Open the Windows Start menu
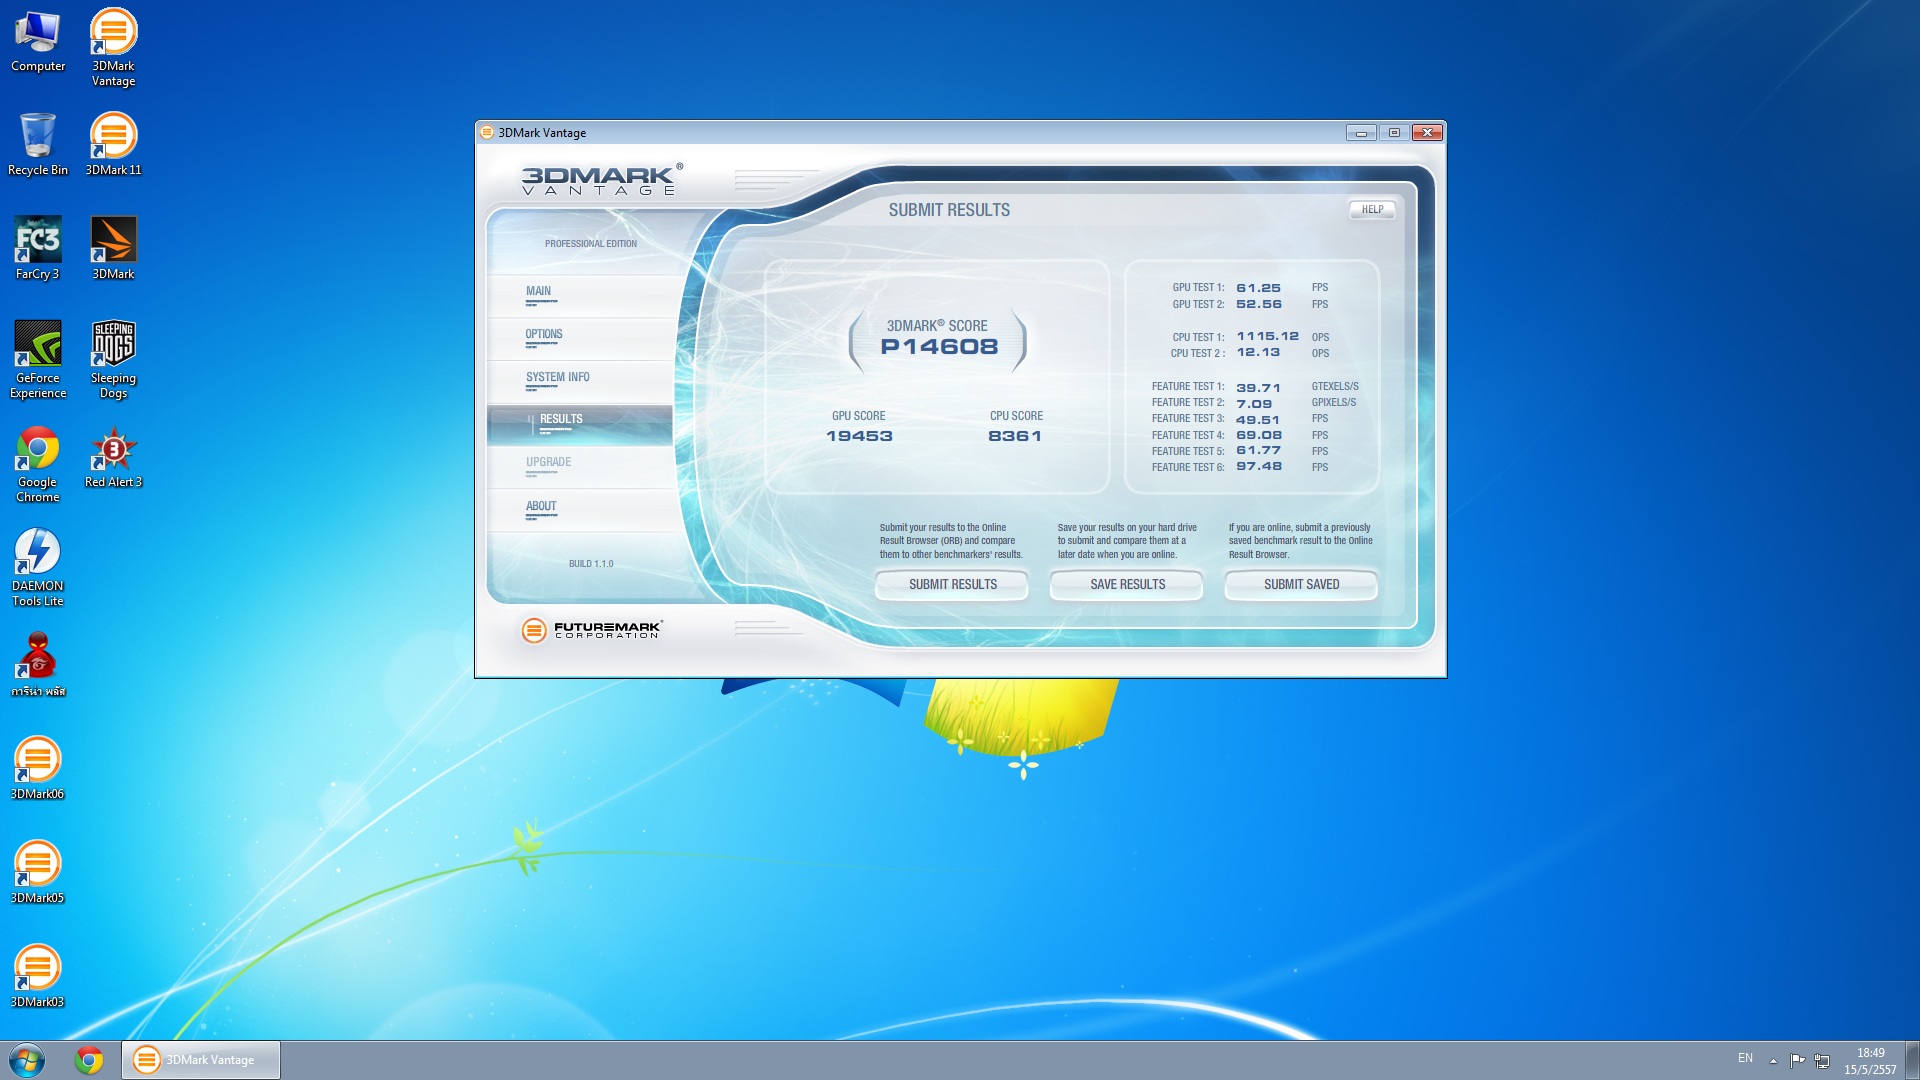 point(27,1060)
